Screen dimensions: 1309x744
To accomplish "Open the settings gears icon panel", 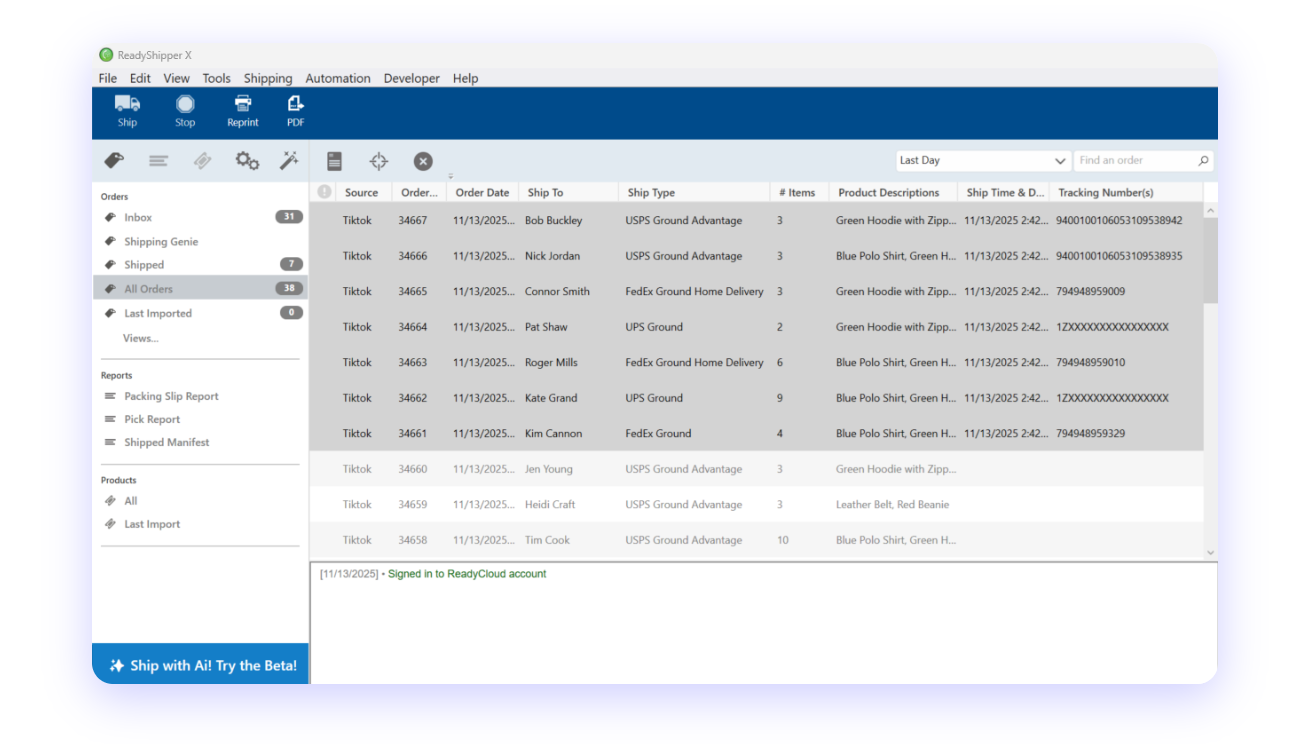I will [247, 161].
